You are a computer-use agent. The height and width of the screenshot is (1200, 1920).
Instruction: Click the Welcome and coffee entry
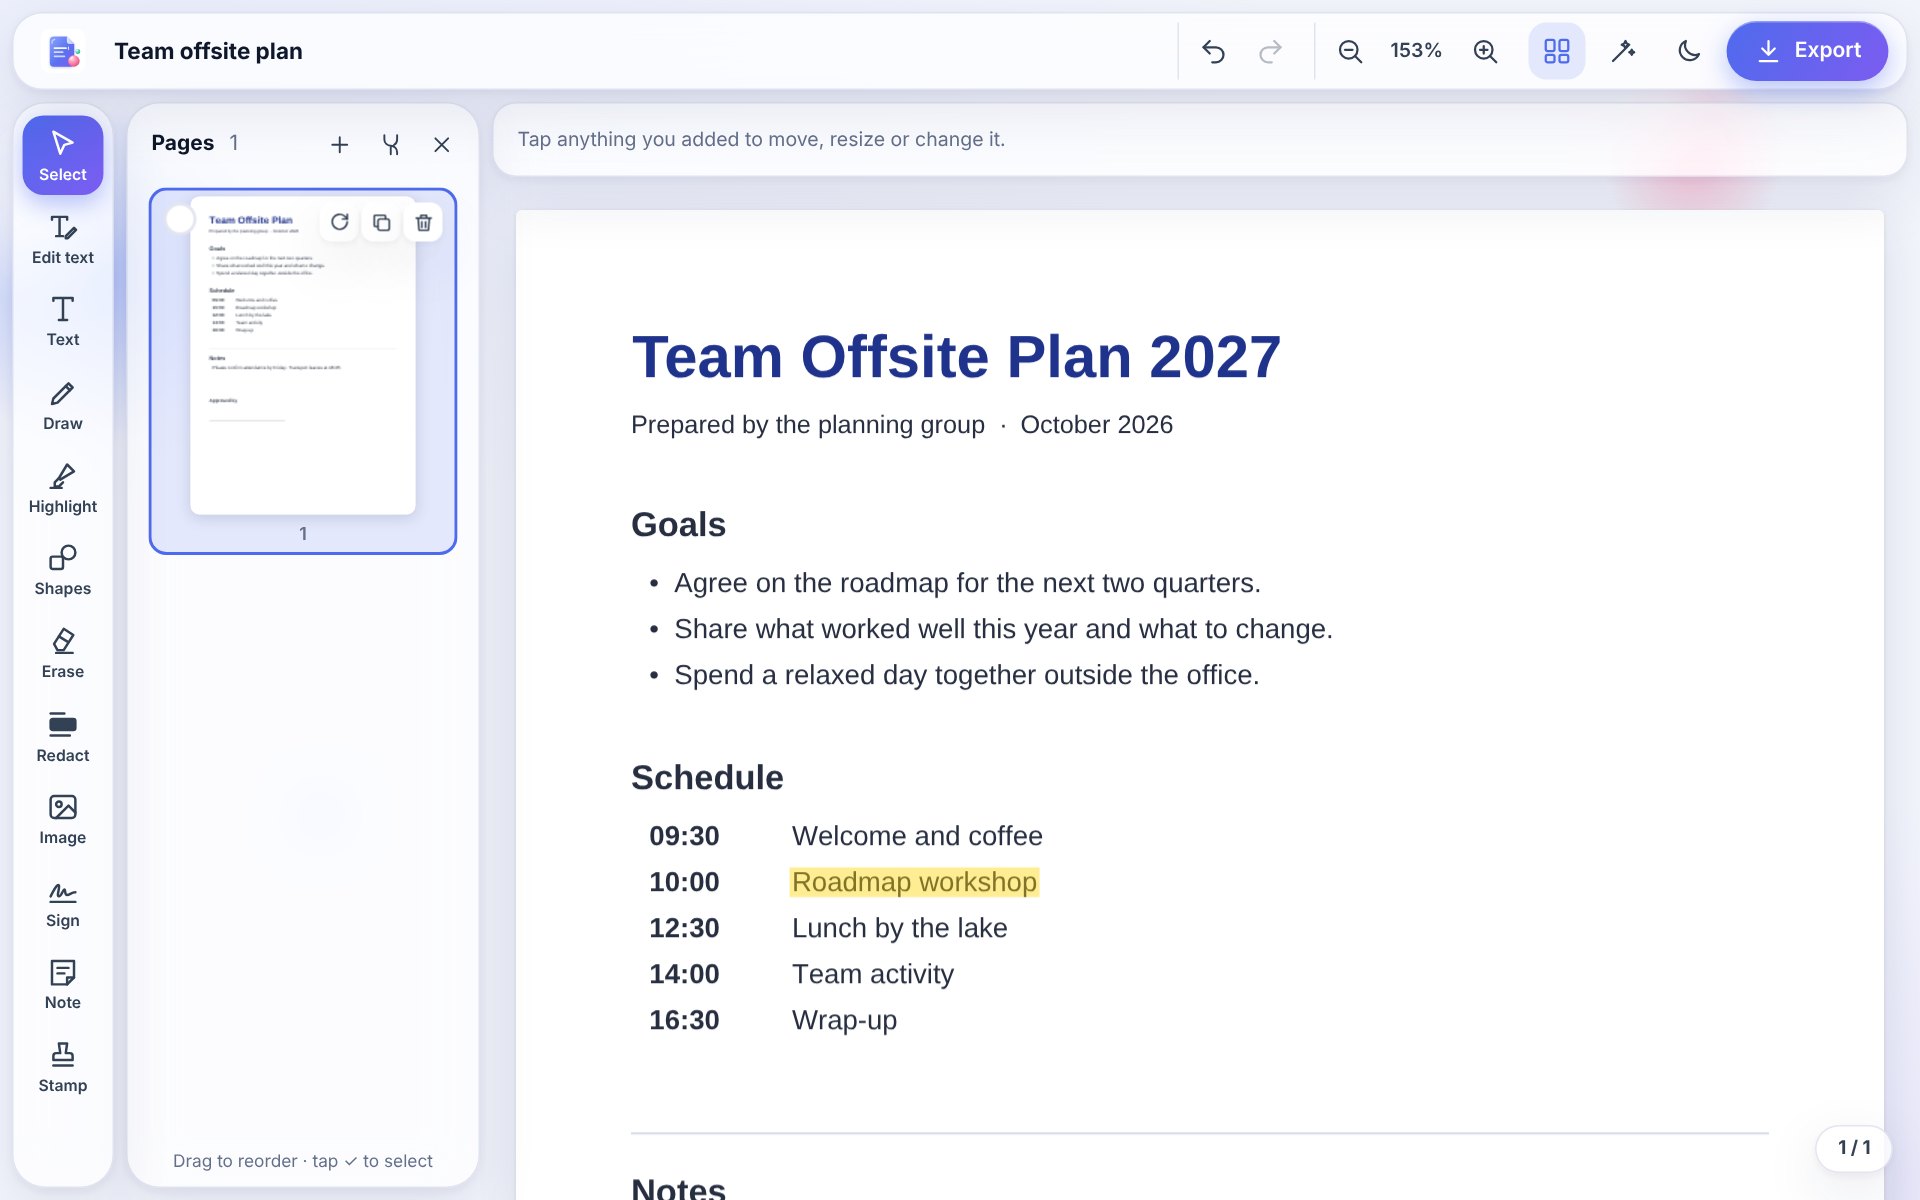[x=917, y=836]
